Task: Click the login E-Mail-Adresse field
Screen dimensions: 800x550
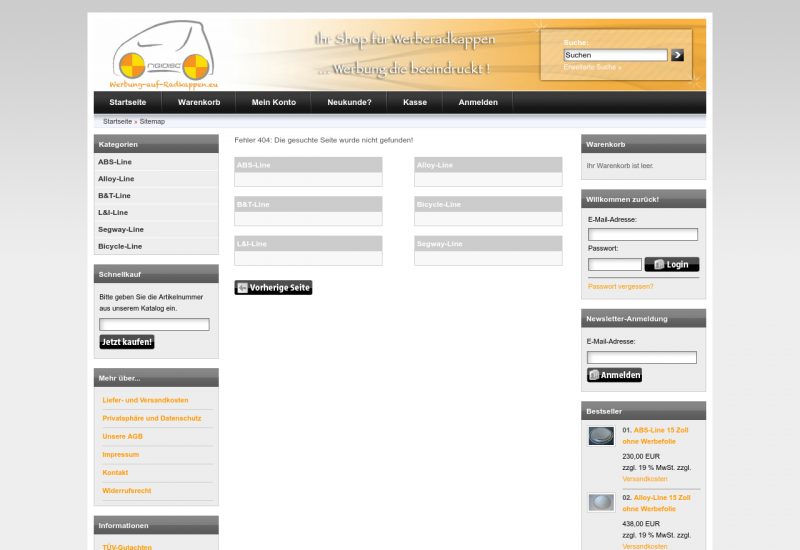Action: tap(643, 234)
